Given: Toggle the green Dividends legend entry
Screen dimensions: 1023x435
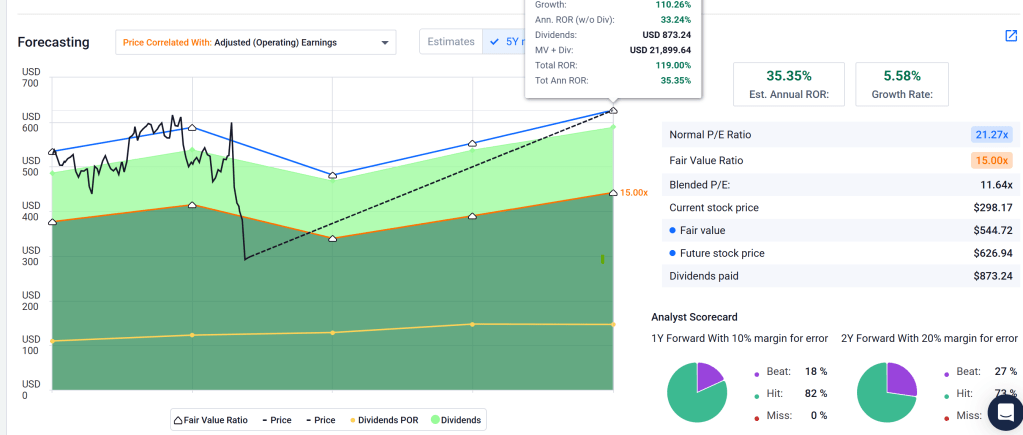Looking at the screenshot, I should click(x=457, y=420).
